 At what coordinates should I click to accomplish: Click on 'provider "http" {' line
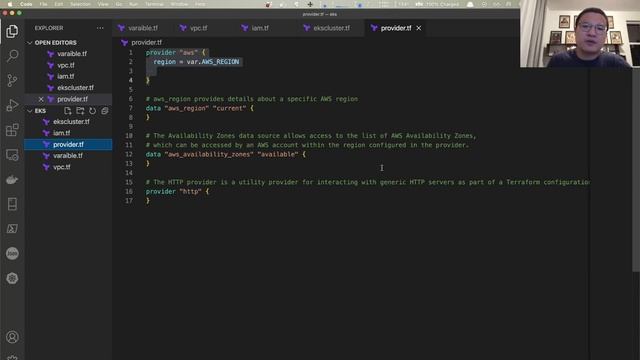(x=177, y=191)
